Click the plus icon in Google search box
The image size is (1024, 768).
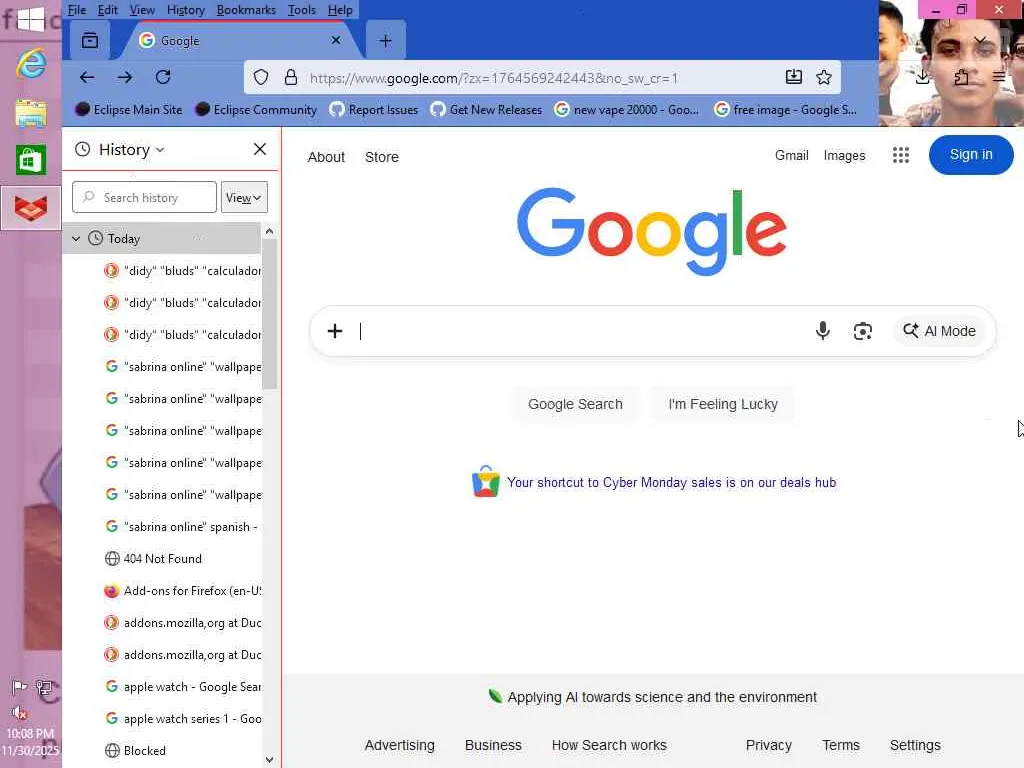pyautogui.click(x=335, y=331)
